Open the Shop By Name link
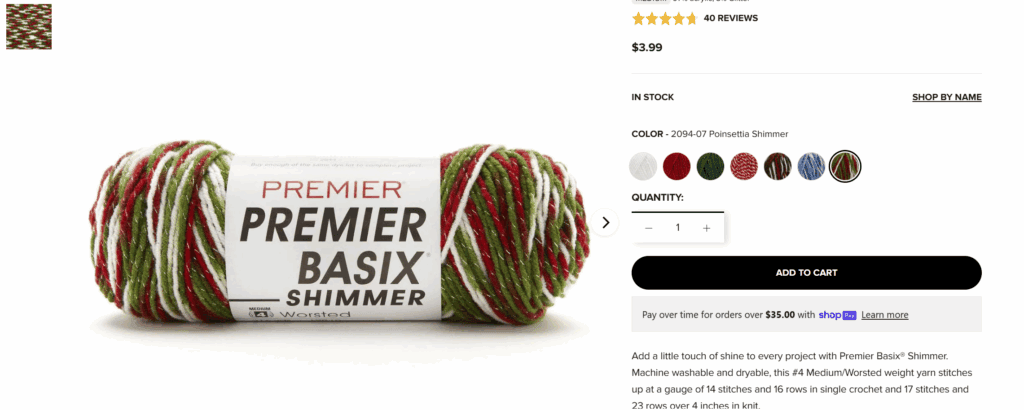This screenshot has height=410, width=1024. pos(947,97)
